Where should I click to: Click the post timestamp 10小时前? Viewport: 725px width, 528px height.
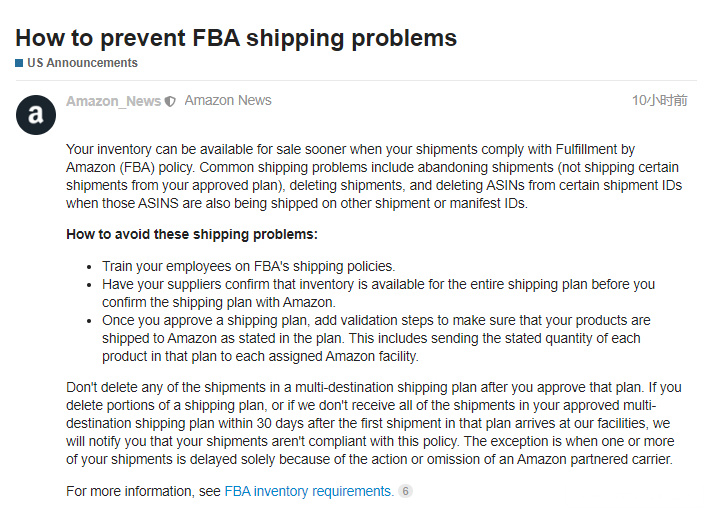tap(659, 101)
